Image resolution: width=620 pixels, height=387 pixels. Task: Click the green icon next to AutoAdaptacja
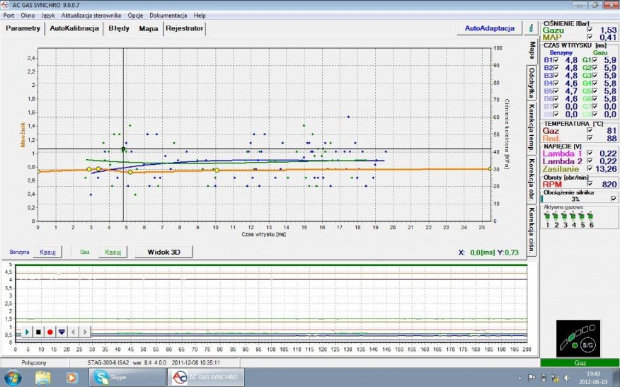[531, 28]
